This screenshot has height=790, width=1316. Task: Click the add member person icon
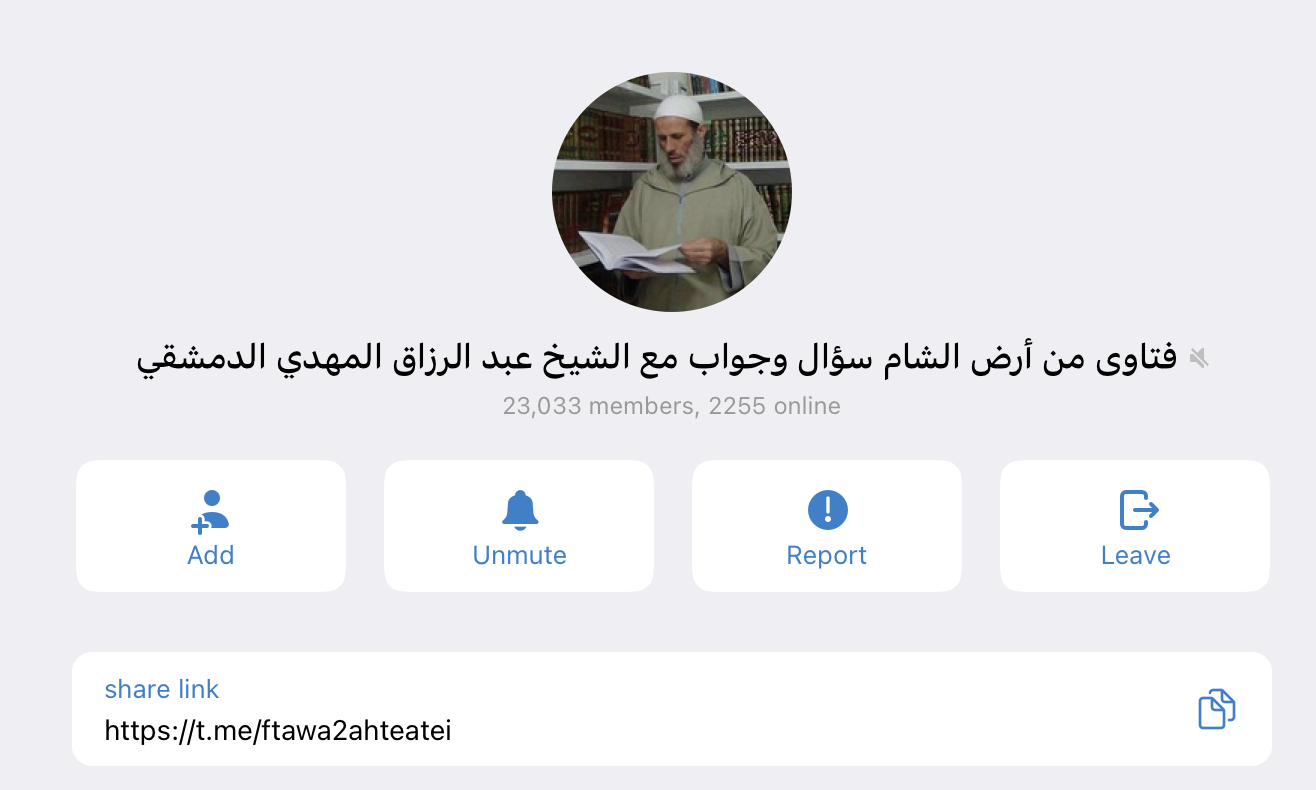point(210,511)
